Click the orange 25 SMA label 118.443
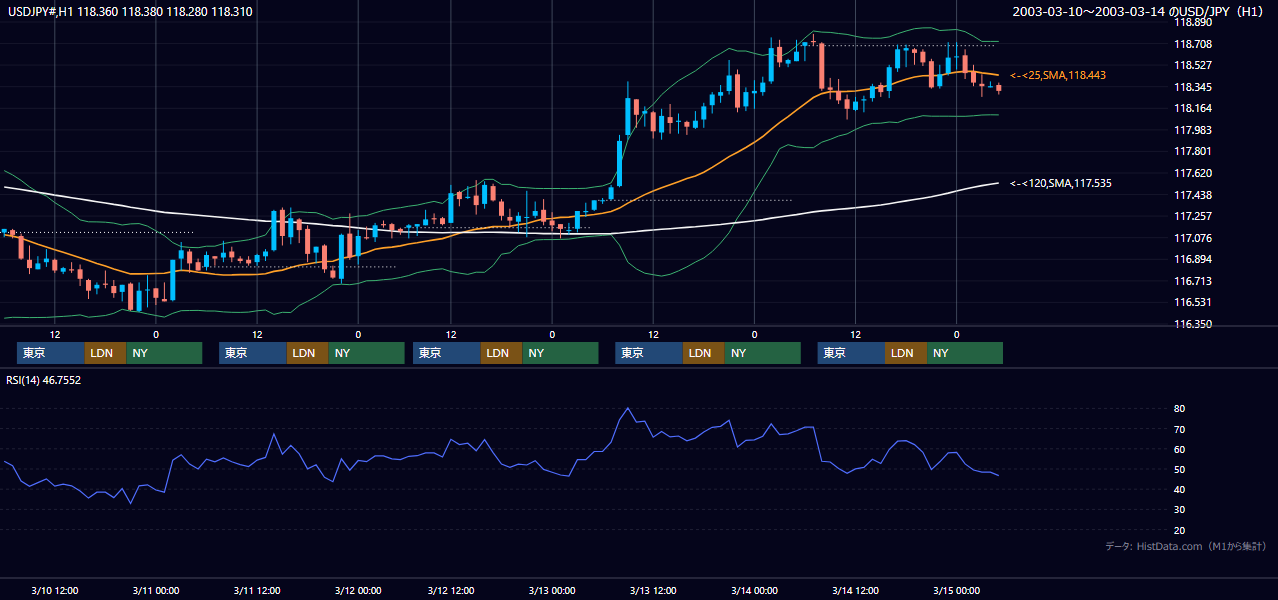 1058,75
